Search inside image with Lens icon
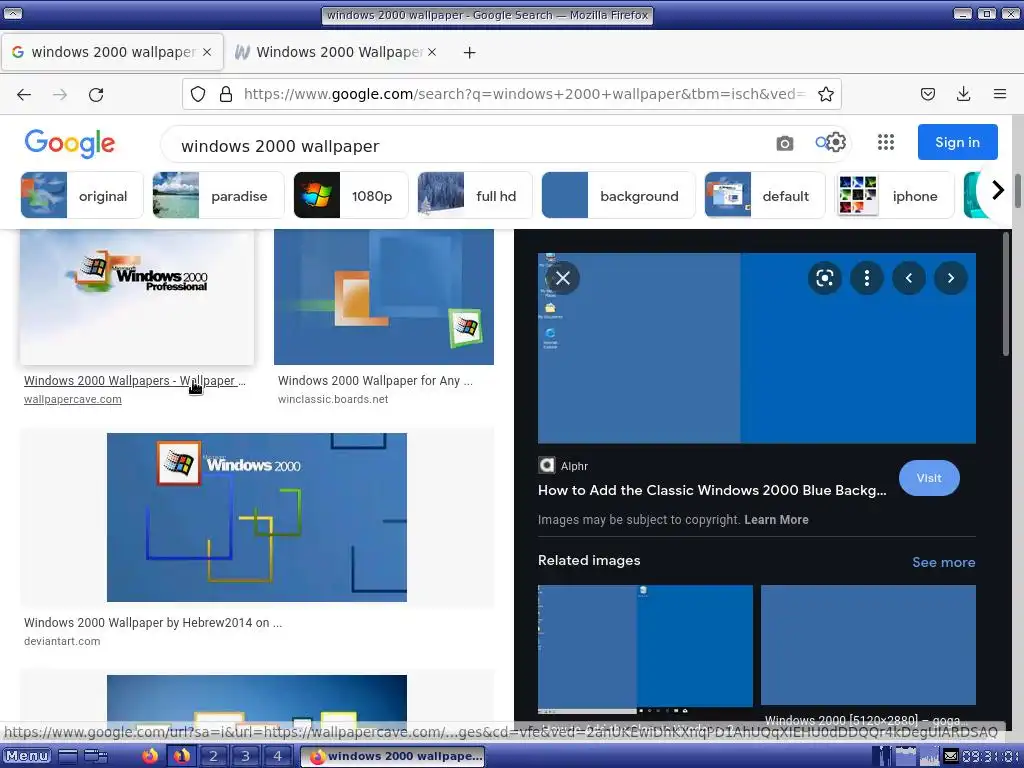Screen dimensions: 1024x768 [x=825, y=278]
